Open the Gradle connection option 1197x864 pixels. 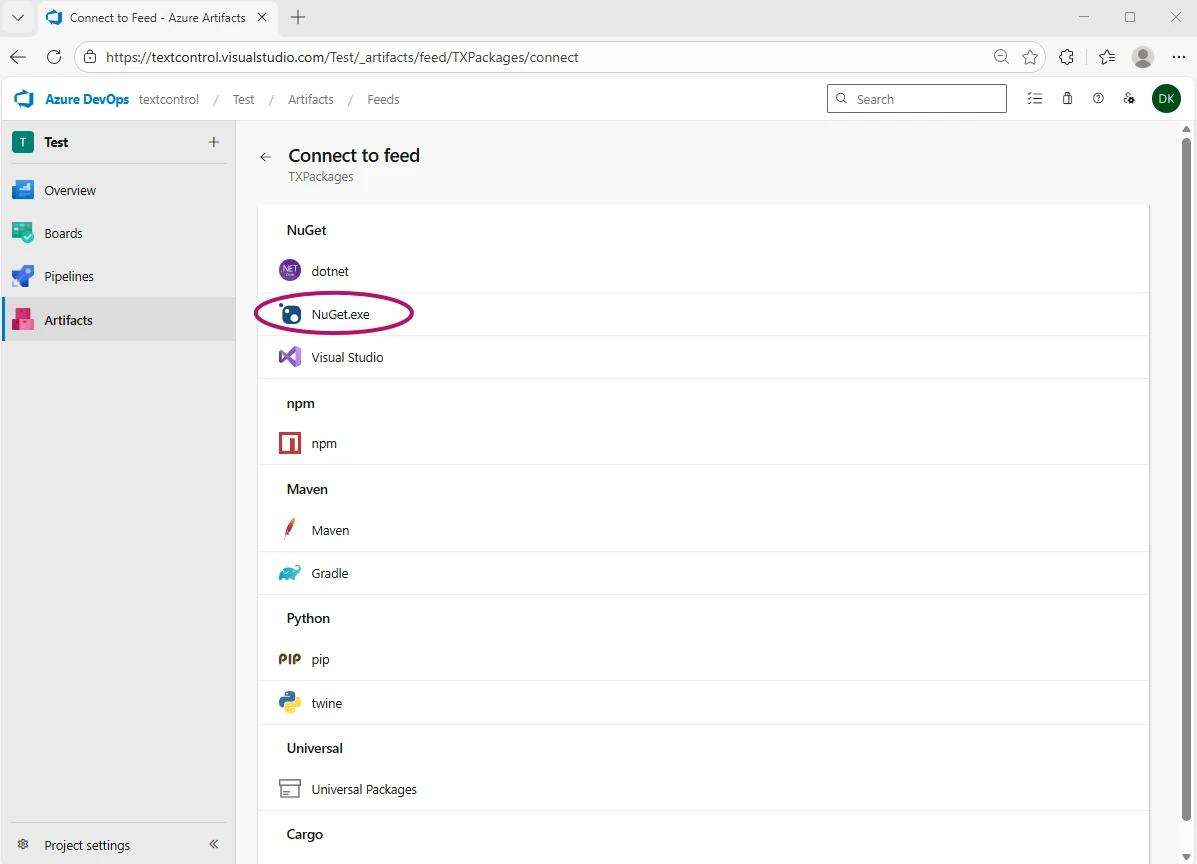pos(330,573)
